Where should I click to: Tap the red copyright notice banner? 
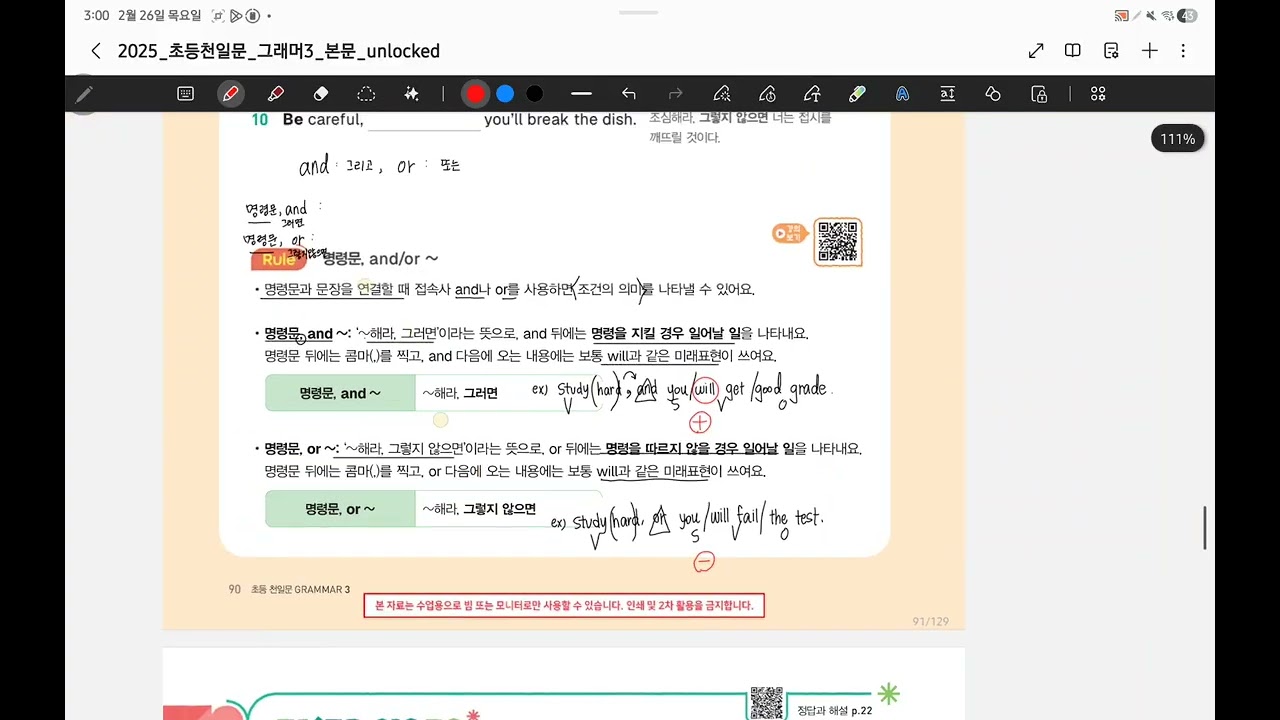[564, 606]
